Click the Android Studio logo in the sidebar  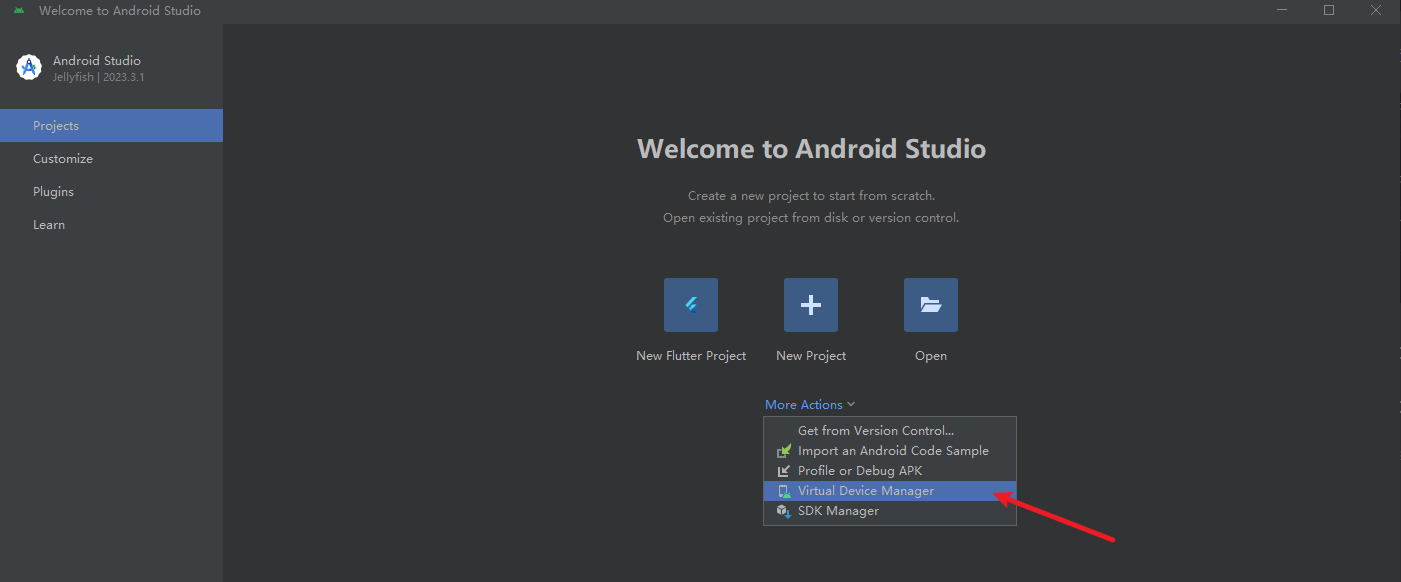pyautogui.click(x=29, y=68)
